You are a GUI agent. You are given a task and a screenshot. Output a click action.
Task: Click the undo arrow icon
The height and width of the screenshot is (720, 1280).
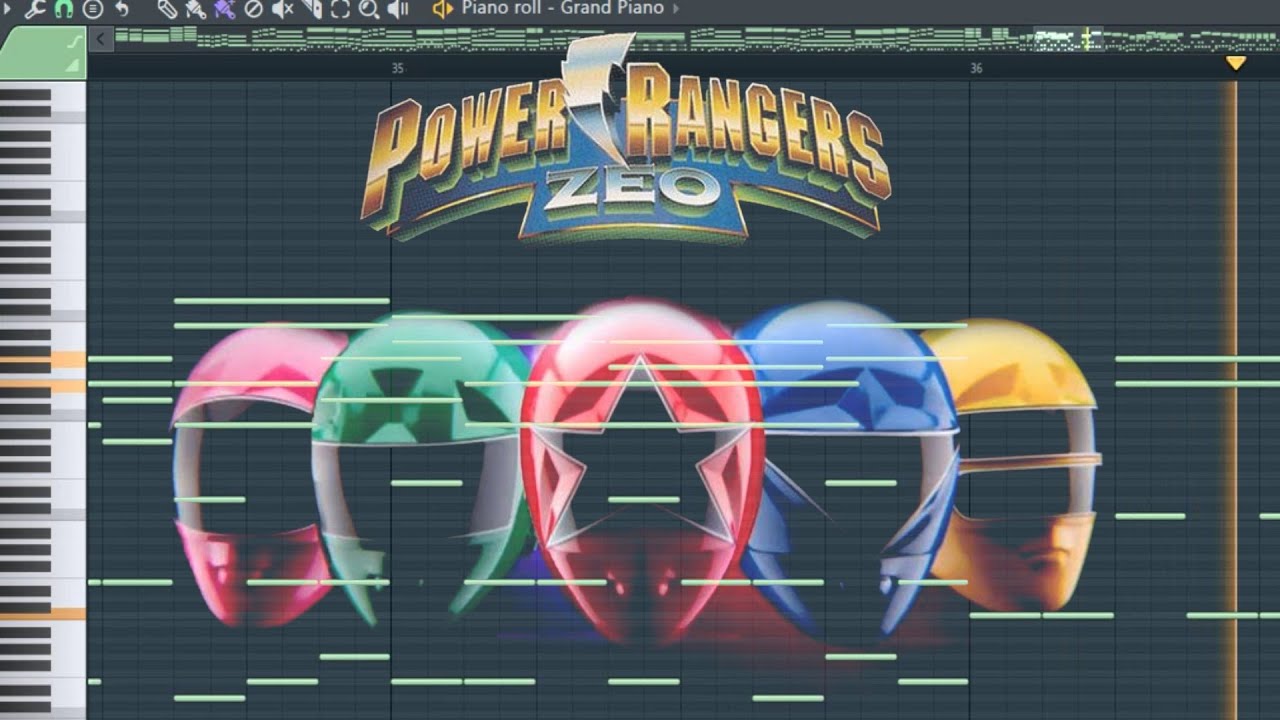(121, 9)
